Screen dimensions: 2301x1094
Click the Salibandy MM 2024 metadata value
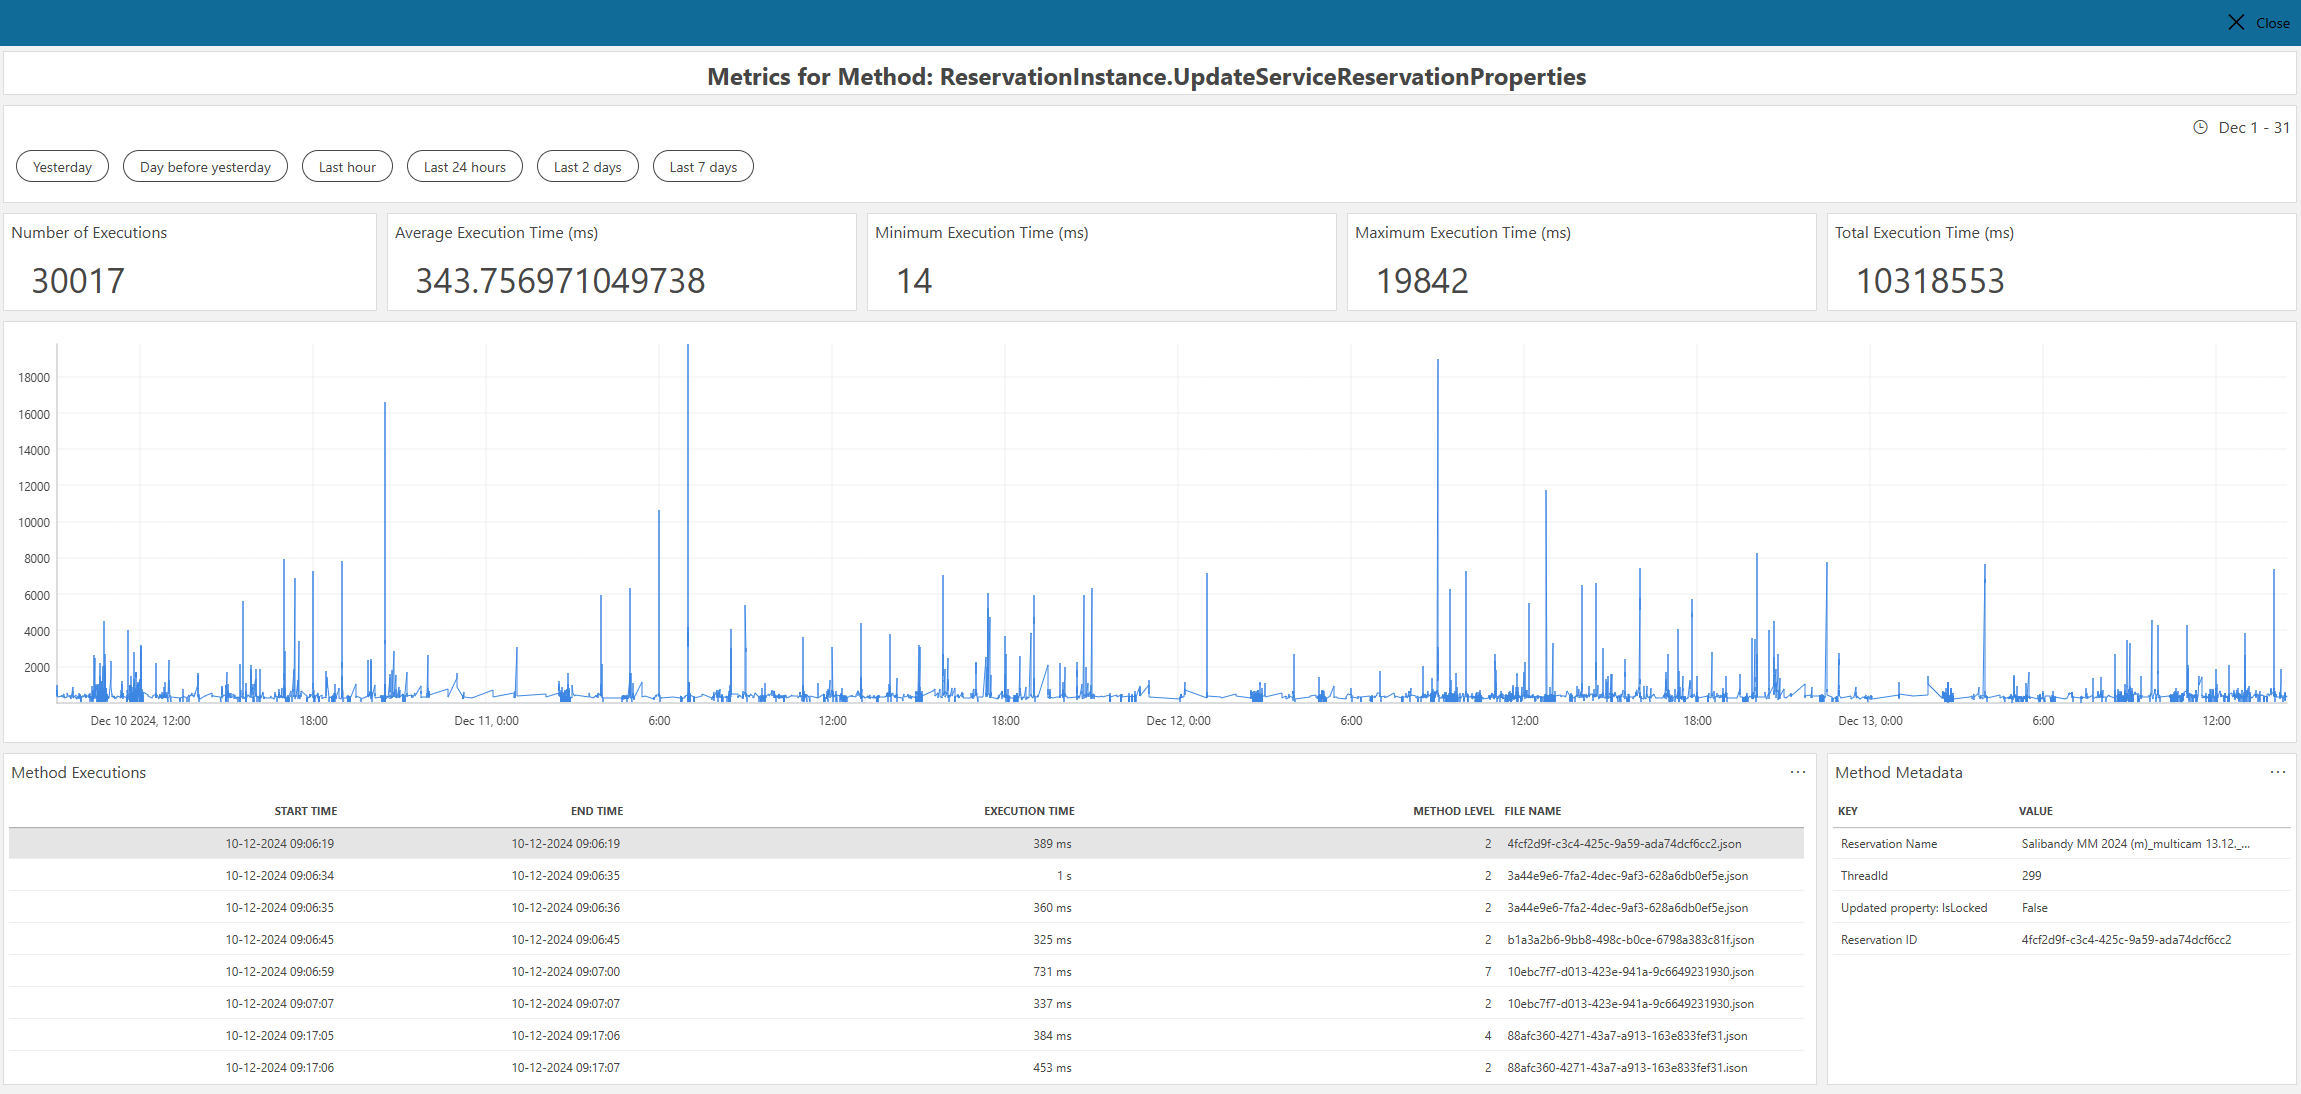(2135, 843)
